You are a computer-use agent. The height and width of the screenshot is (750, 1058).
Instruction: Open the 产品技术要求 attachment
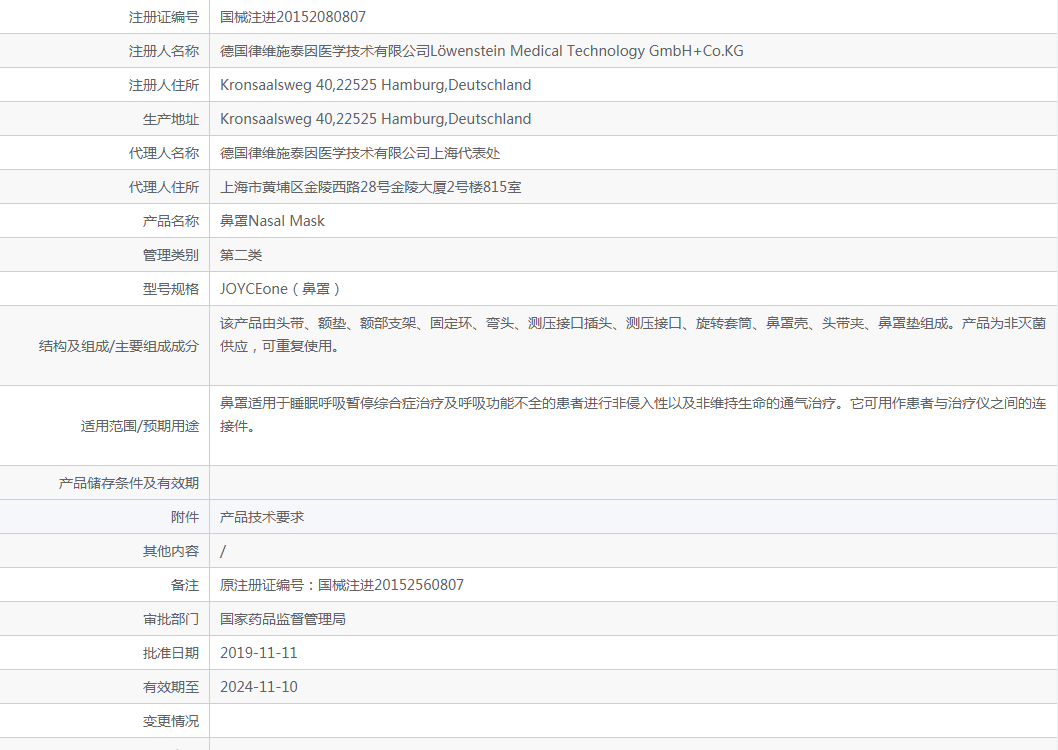click(x=262, y=517)
